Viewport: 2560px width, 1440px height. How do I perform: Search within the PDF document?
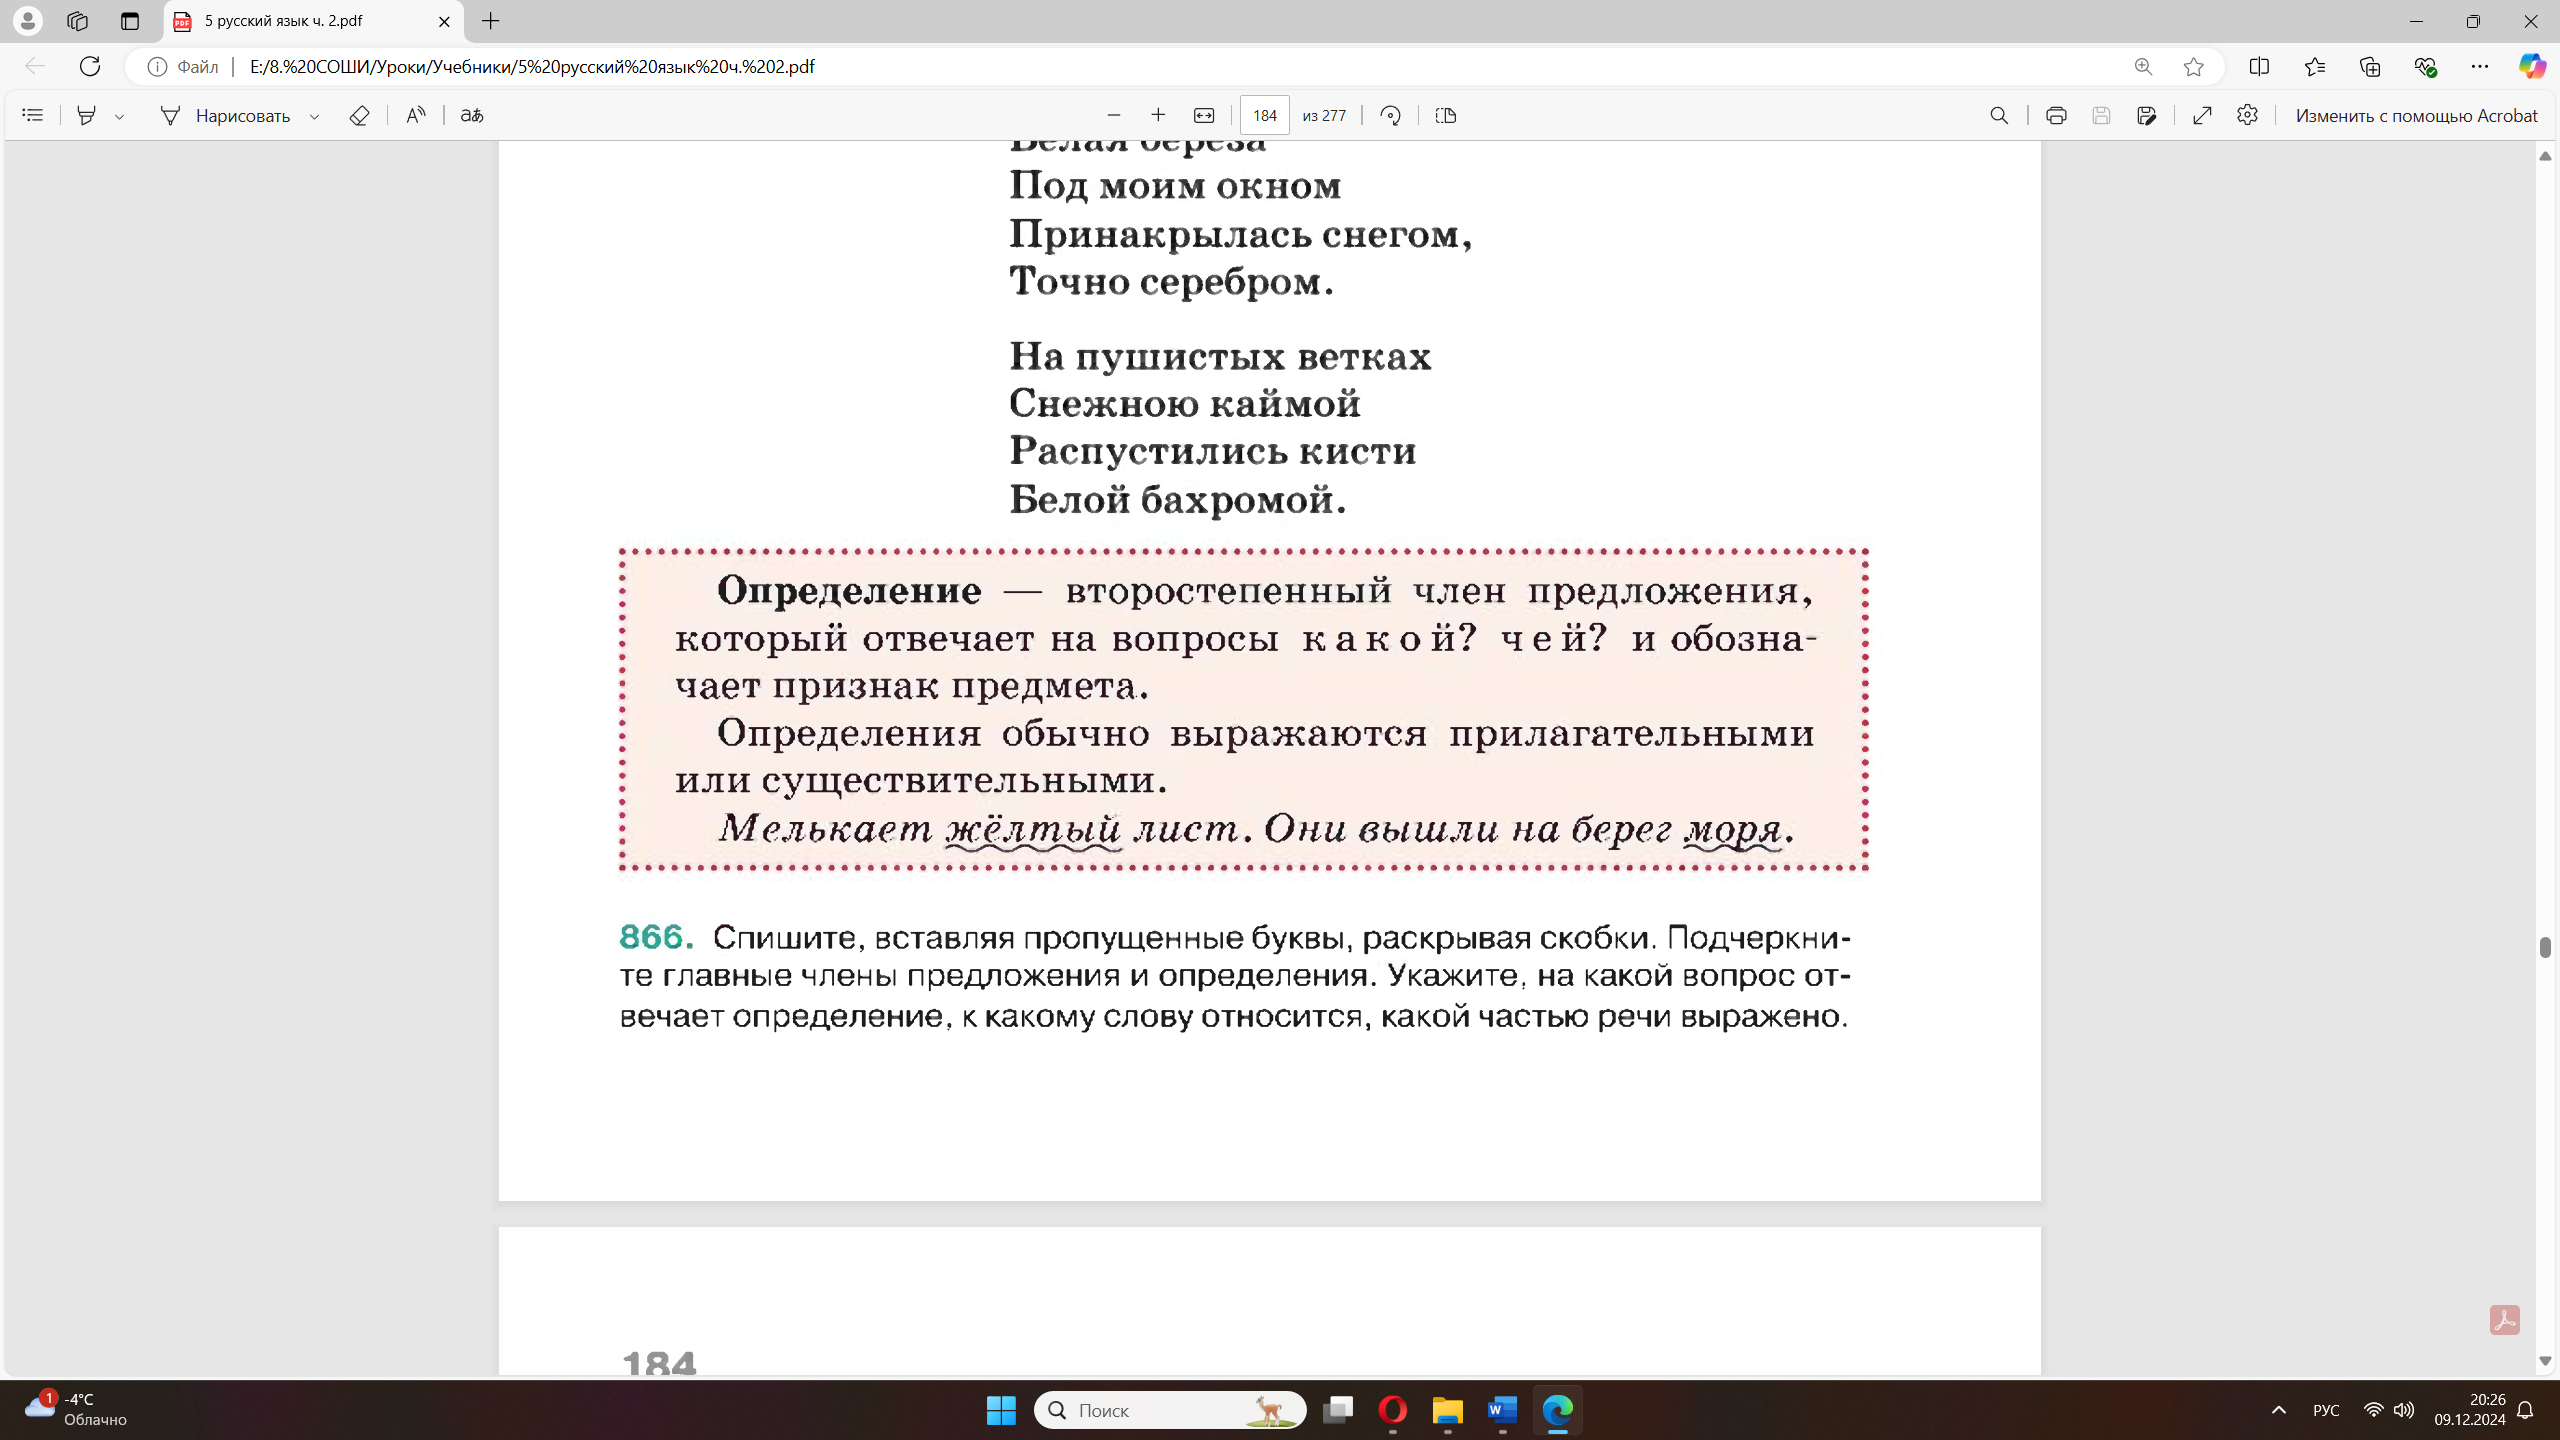click(1999, 115)
